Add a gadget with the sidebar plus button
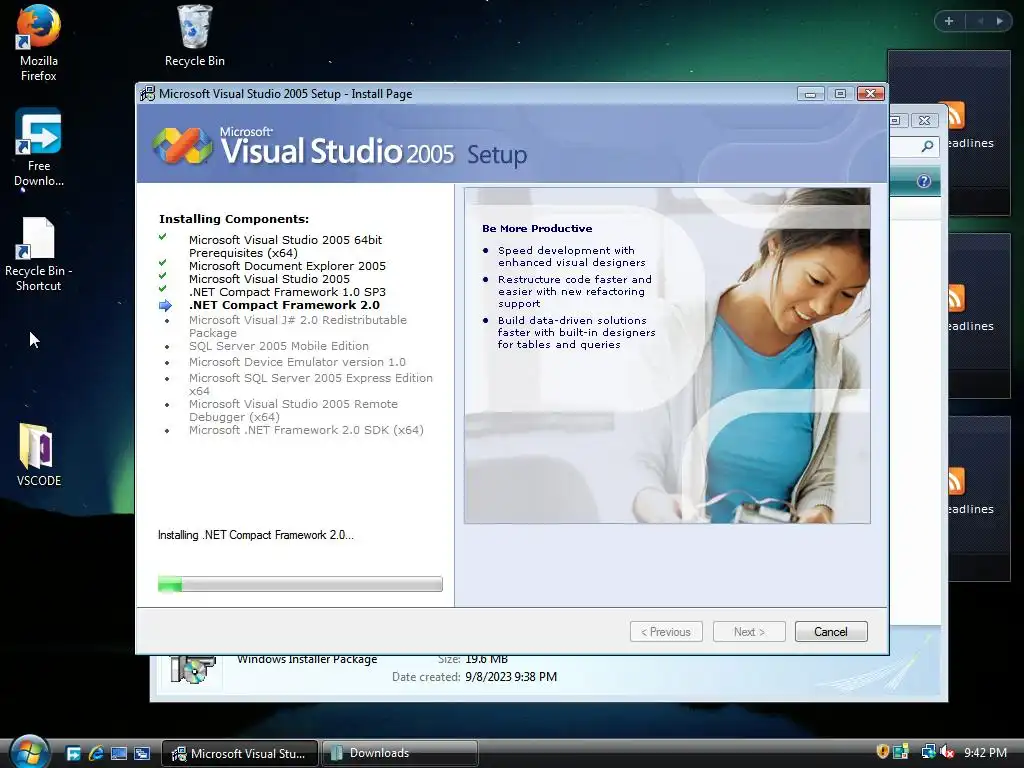This screenshot has width=1024, height=768. point(949,21)
